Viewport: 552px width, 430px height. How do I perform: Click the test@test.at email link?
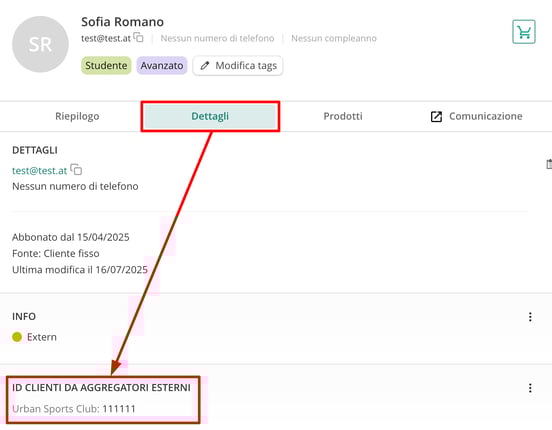pos(39,171)
